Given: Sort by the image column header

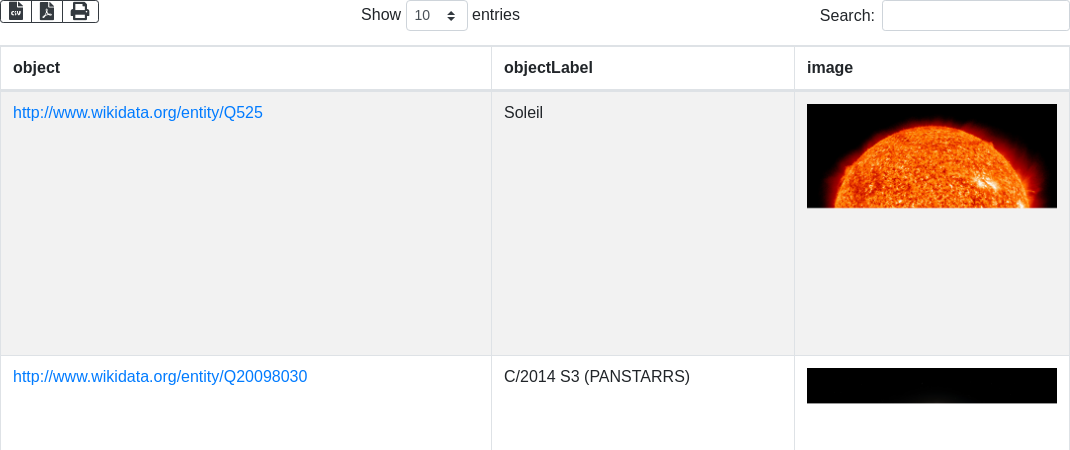Looking at the screenshot, I should coord(829,68).
